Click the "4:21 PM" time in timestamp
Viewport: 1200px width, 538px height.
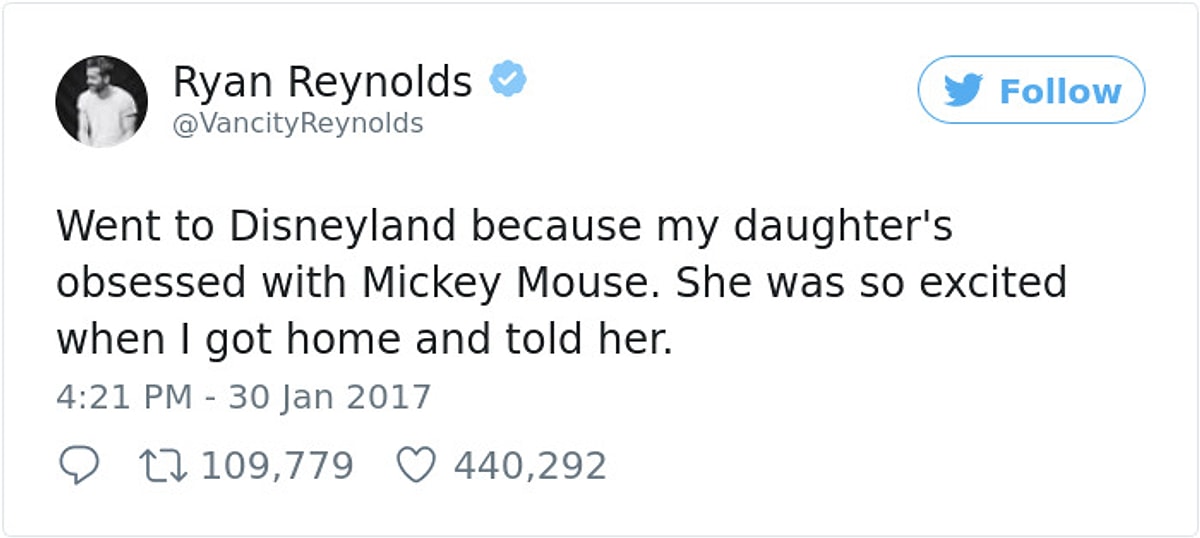tap(124, 397)
